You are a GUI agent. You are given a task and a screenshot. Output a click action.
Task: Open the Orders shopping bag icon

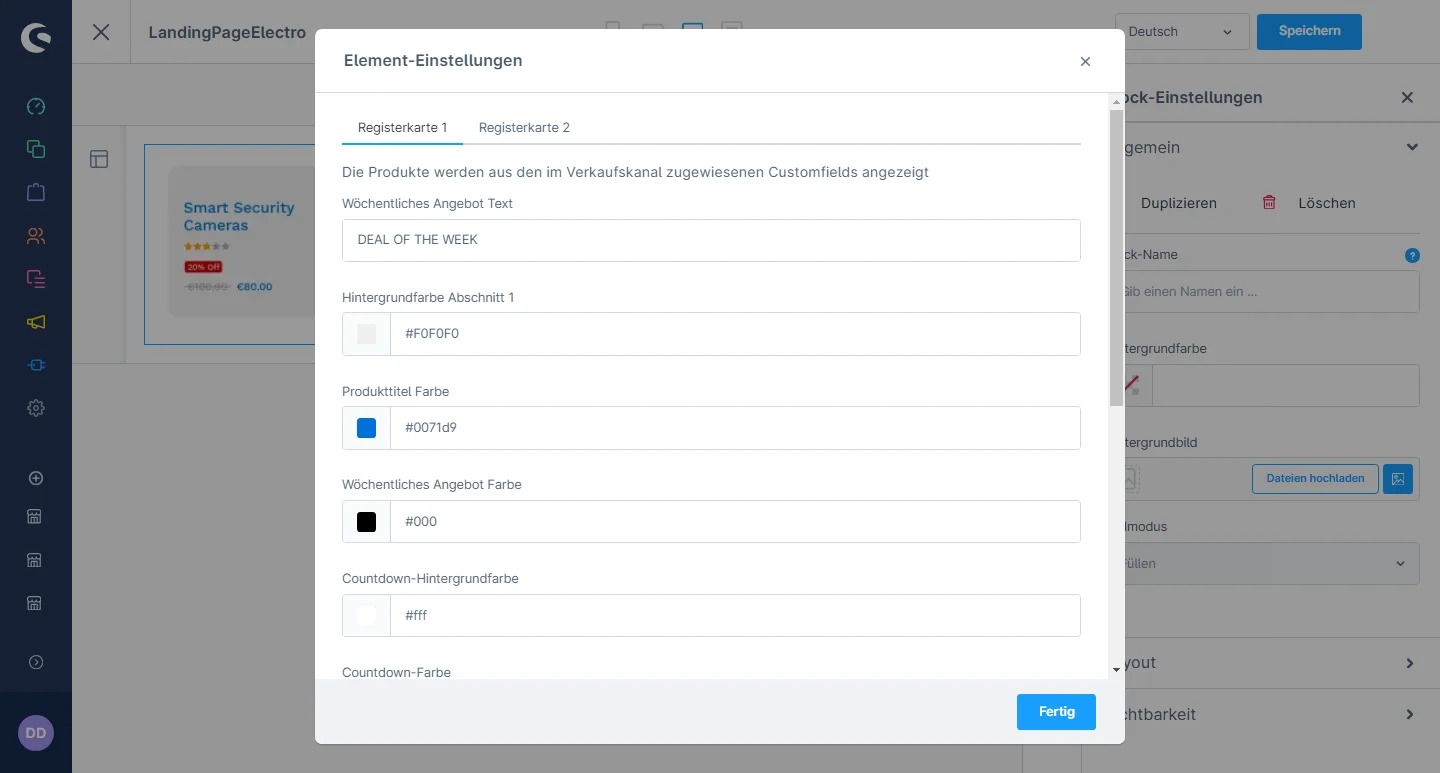pyautogui.click(x=36, y=192)
